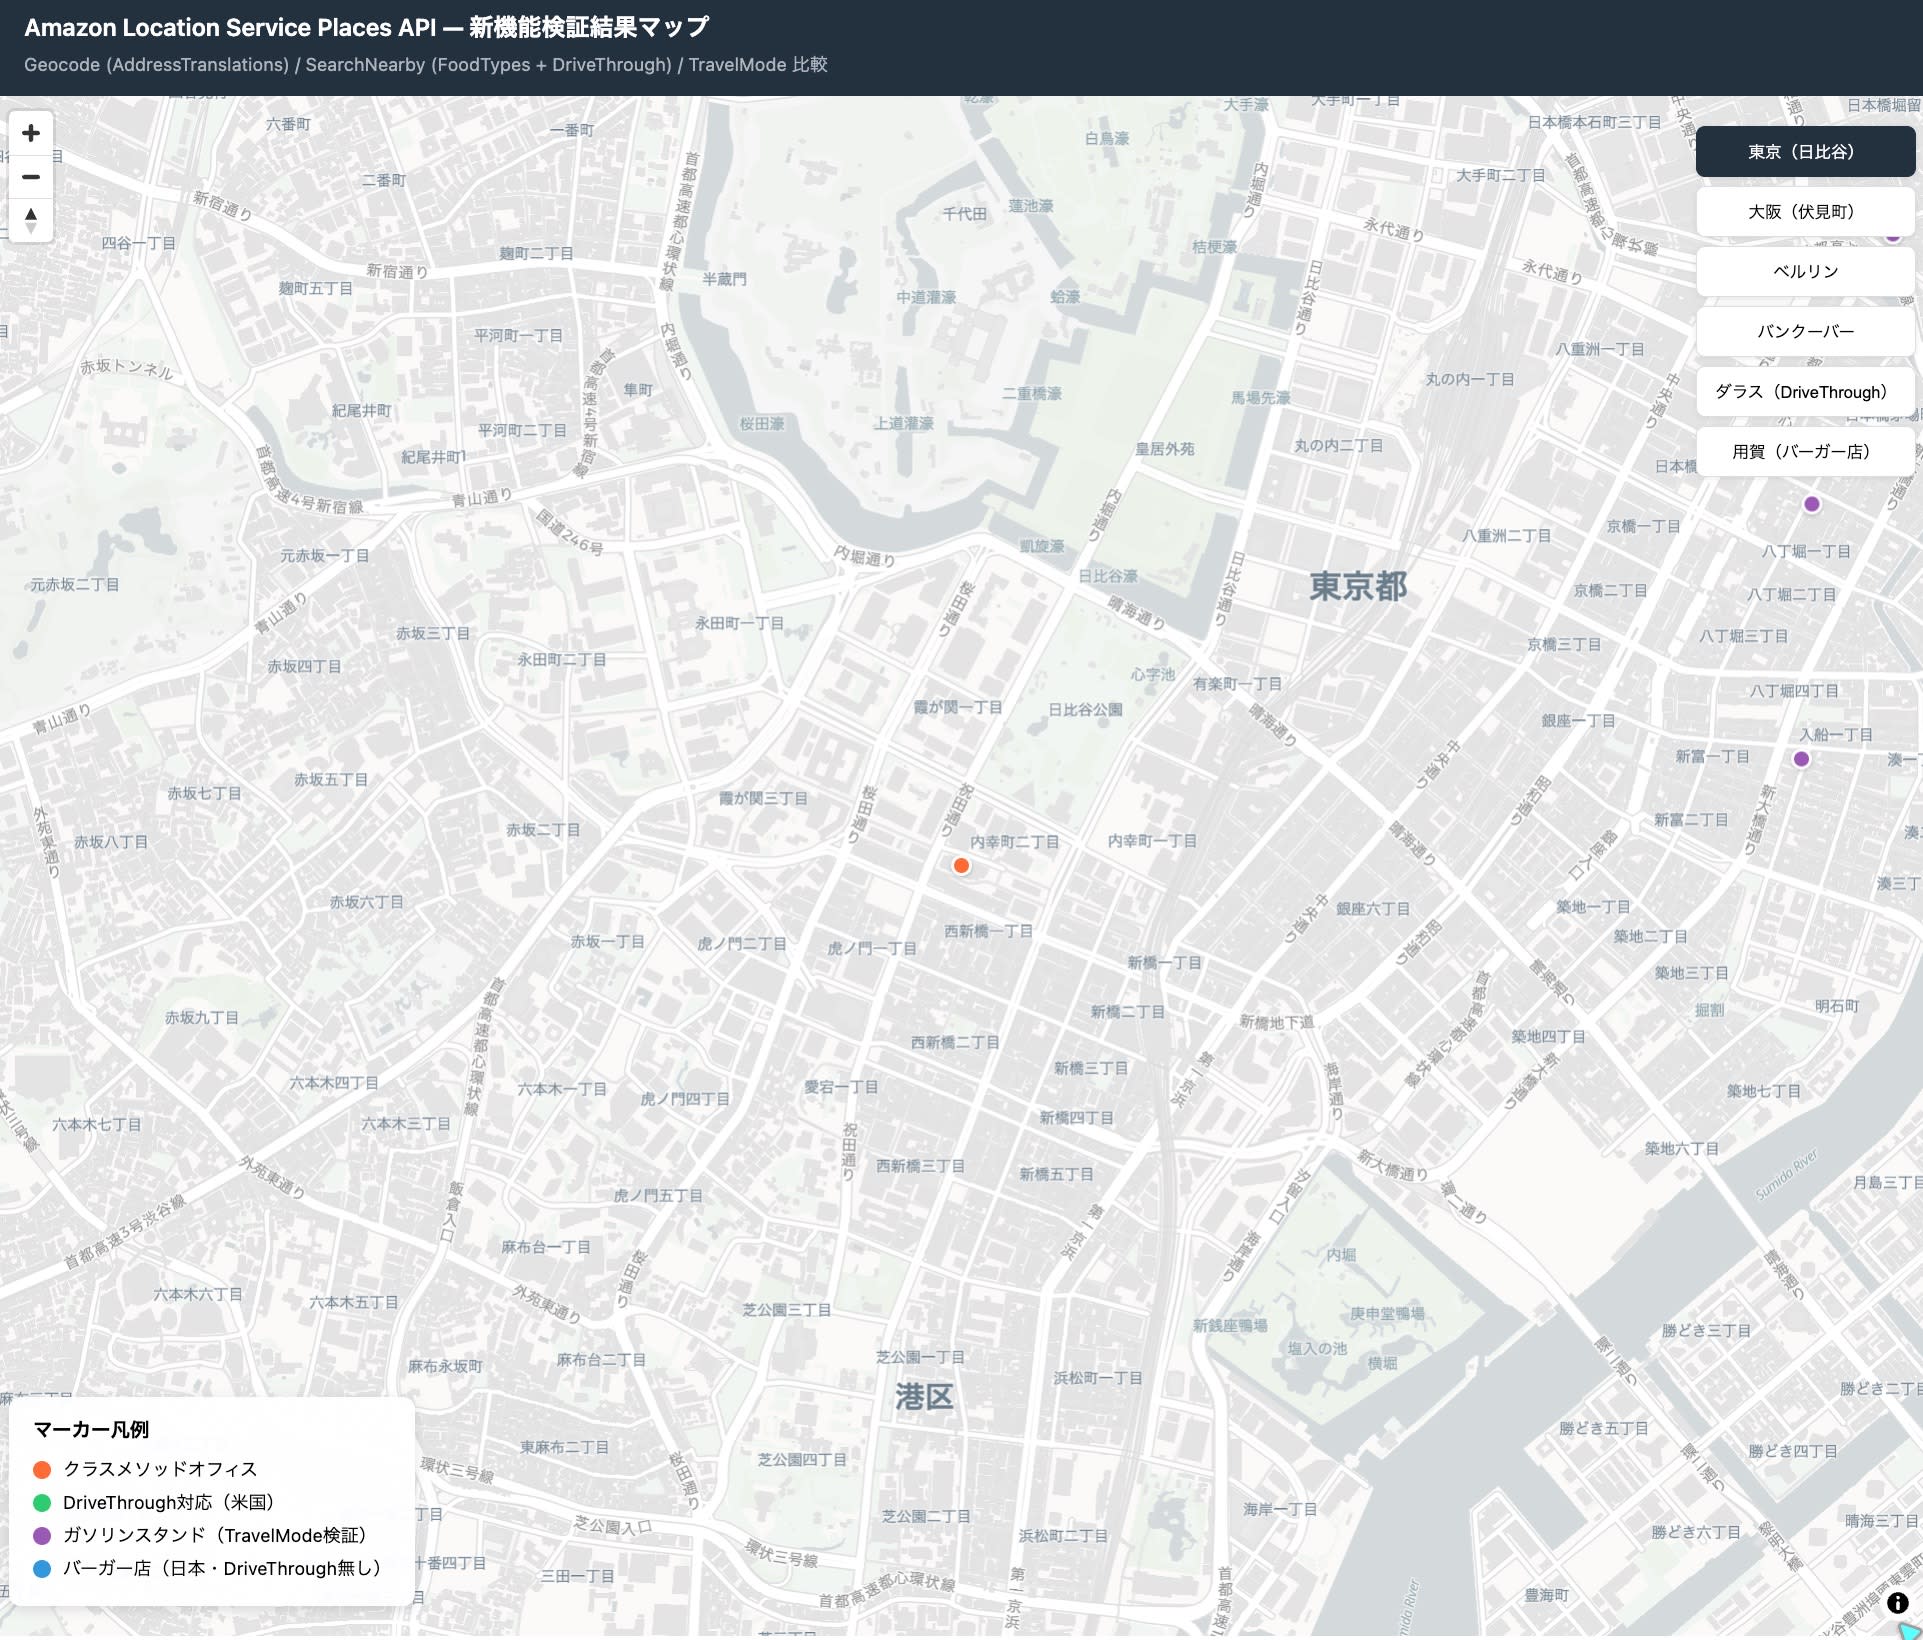1923x1640 pixels.
Task: Click blue バーガー店 legend swatch
Action: pyautogui.click(x=42, y=1569)
